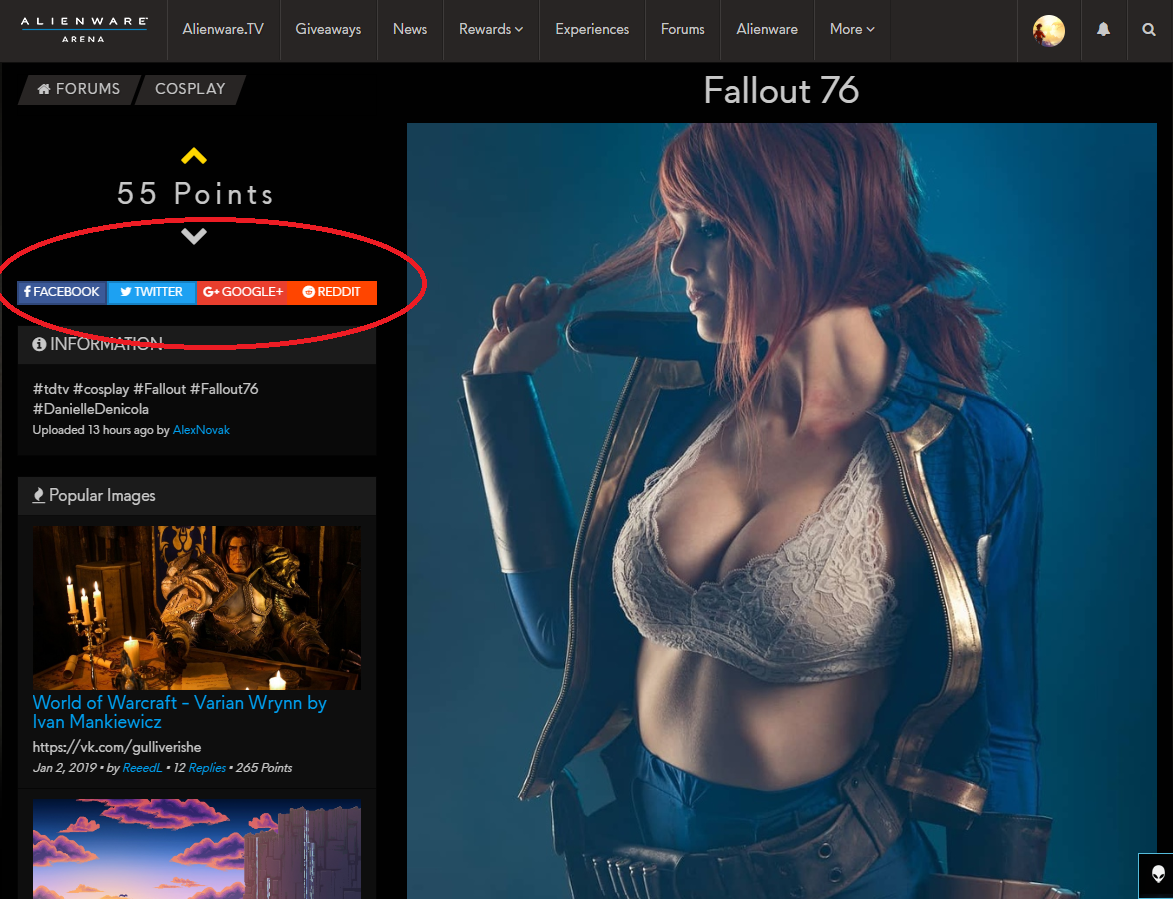
Task: Open the Alienware menu link
Action: (x=767, y=29)
